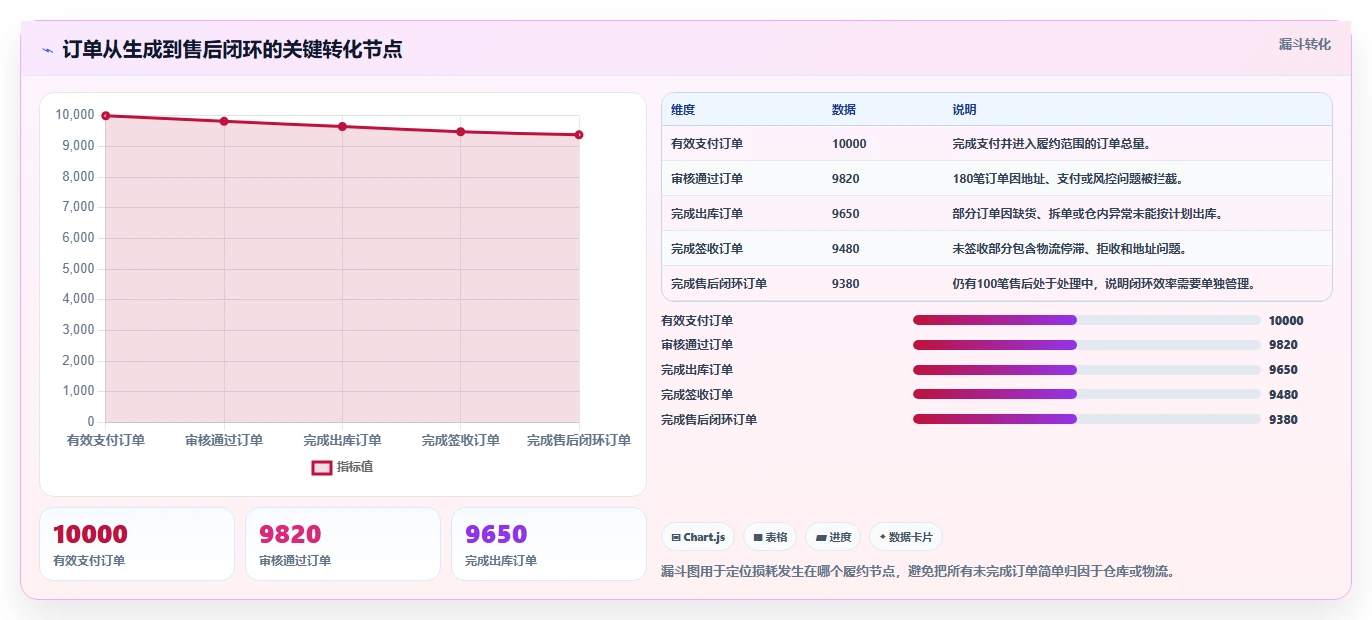This screenshot has width=1372, height=620.
Task: Click the 9380 value in table
Action: (x=845, y=284)
